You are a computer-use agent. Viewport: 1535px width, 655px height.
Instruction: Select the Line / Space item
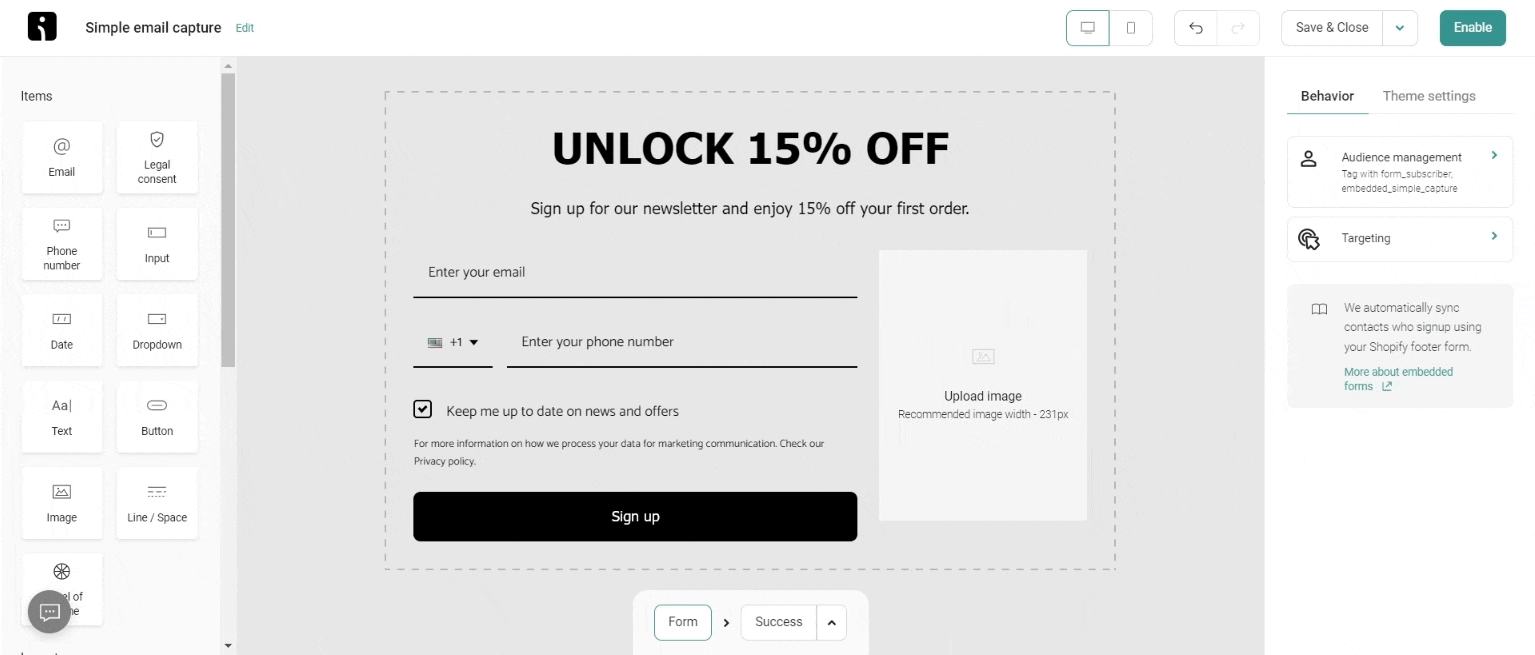(157, 503)
